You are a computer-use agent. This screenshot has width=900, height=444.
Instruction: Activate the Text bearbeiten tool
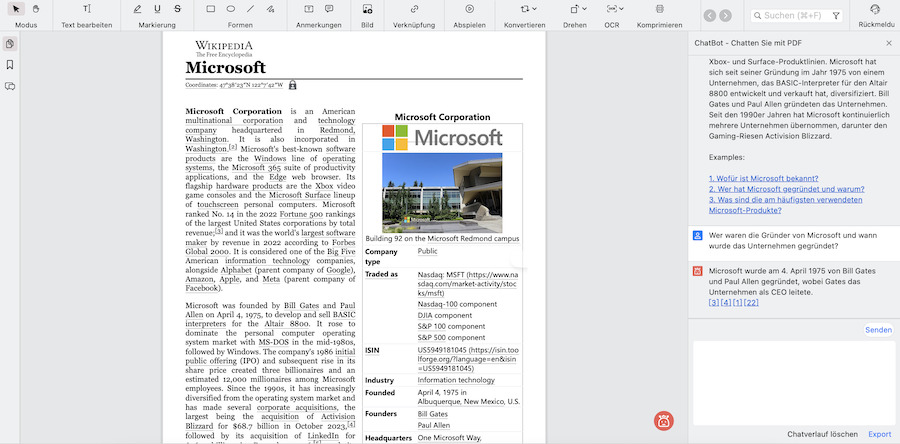point(87,9)
